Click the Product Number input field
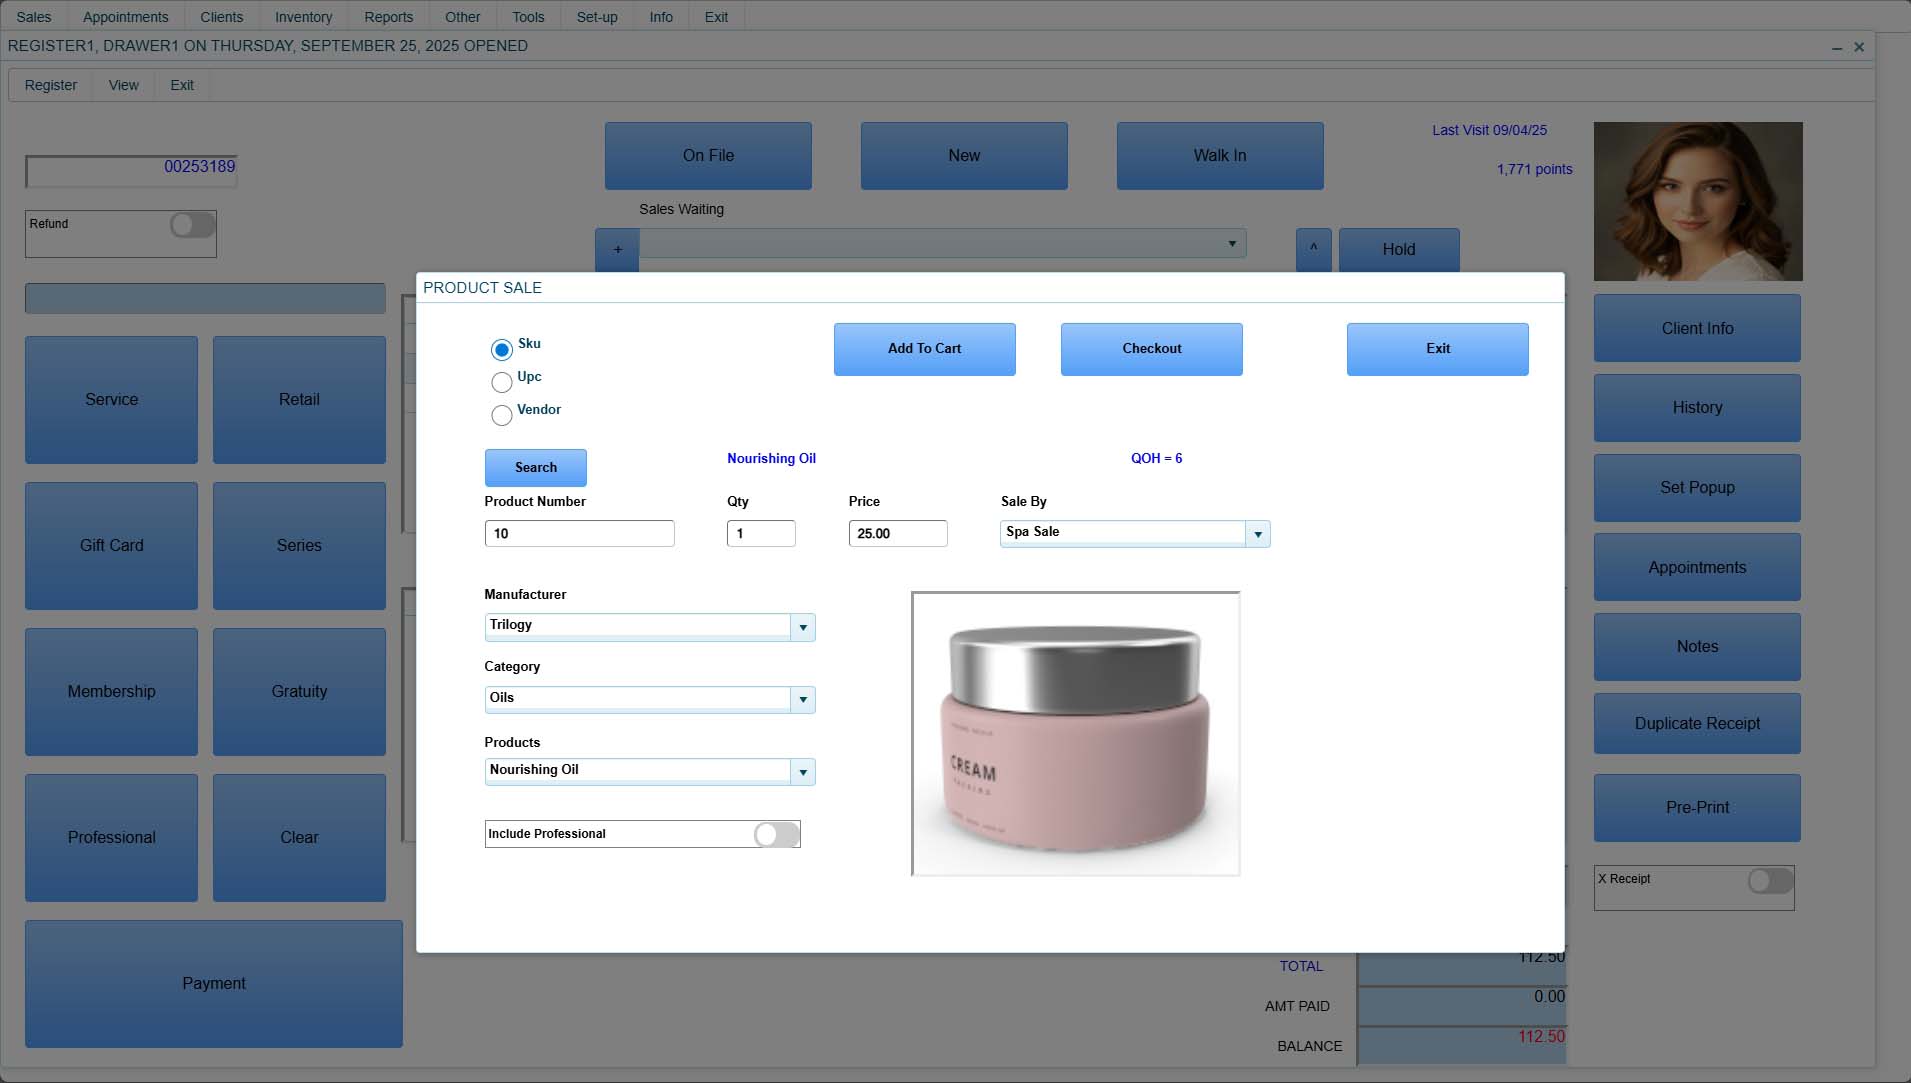Screen dimensions: 1911x1083 579,533
